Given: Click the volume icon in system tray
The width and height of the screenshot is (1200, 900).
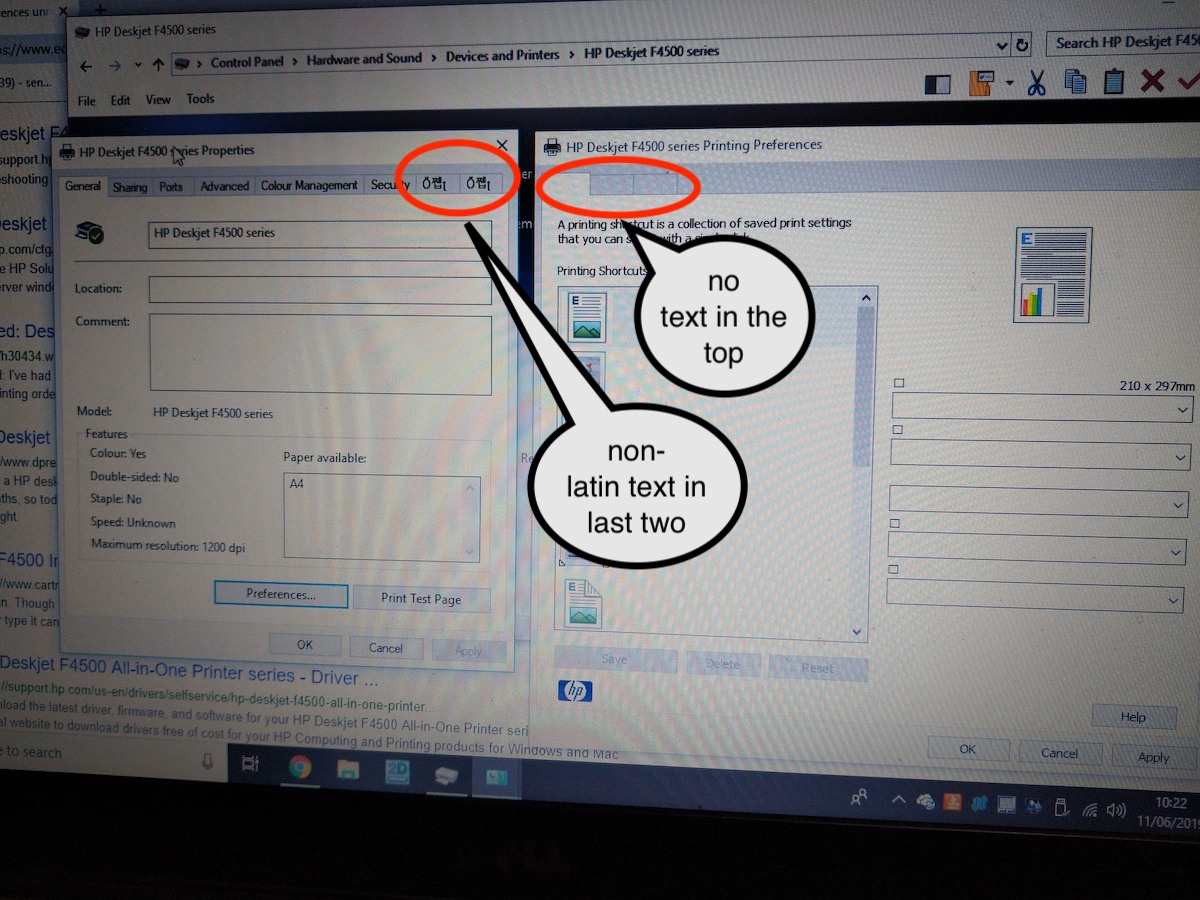Looking at the screenshot, I should click(x=1117, y=810).
